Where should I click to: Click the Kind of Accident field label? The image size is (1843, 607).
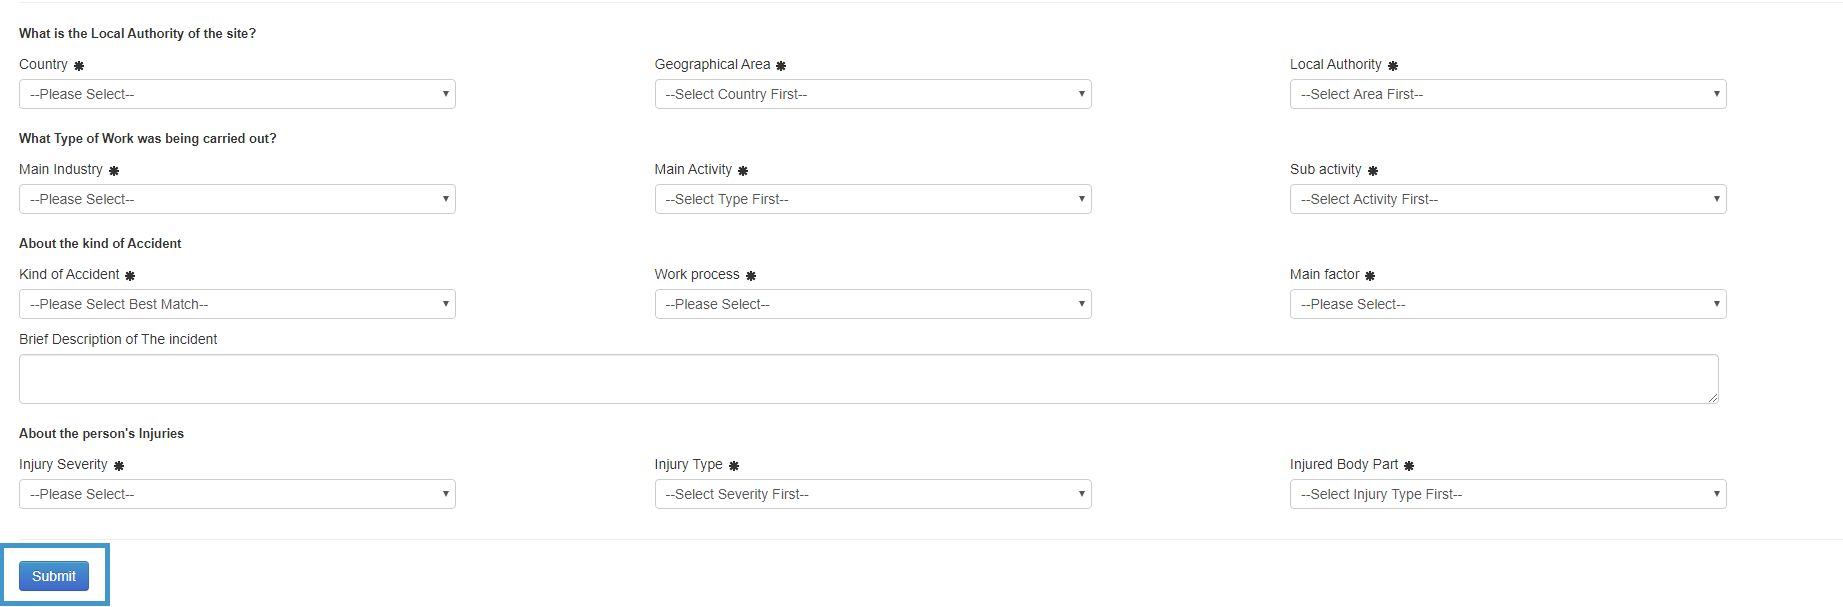pos(69,274)
